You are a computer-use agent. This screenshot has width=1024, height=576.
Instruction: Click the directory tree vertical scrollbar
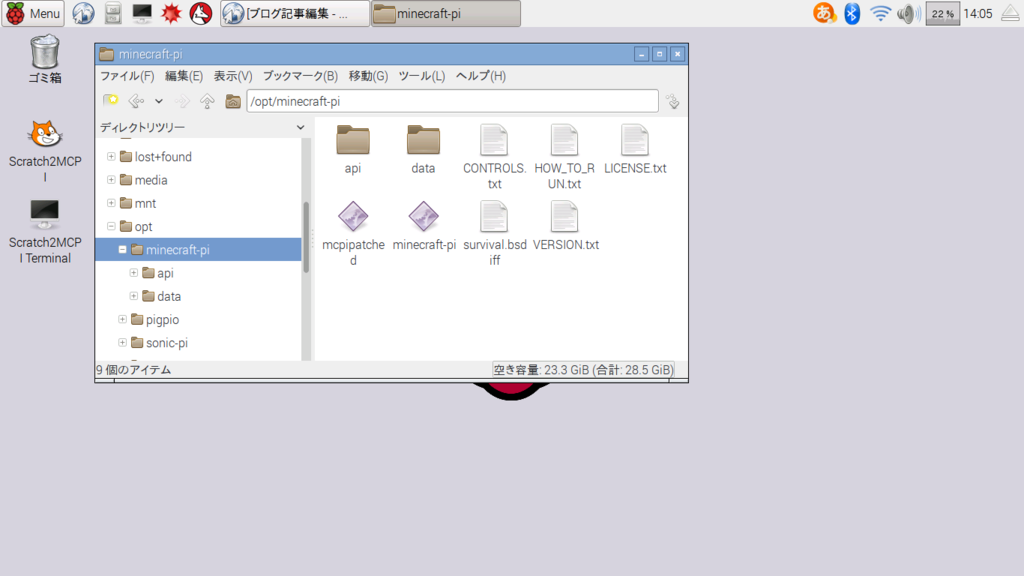pyautogui.click(x=306, y=236)
